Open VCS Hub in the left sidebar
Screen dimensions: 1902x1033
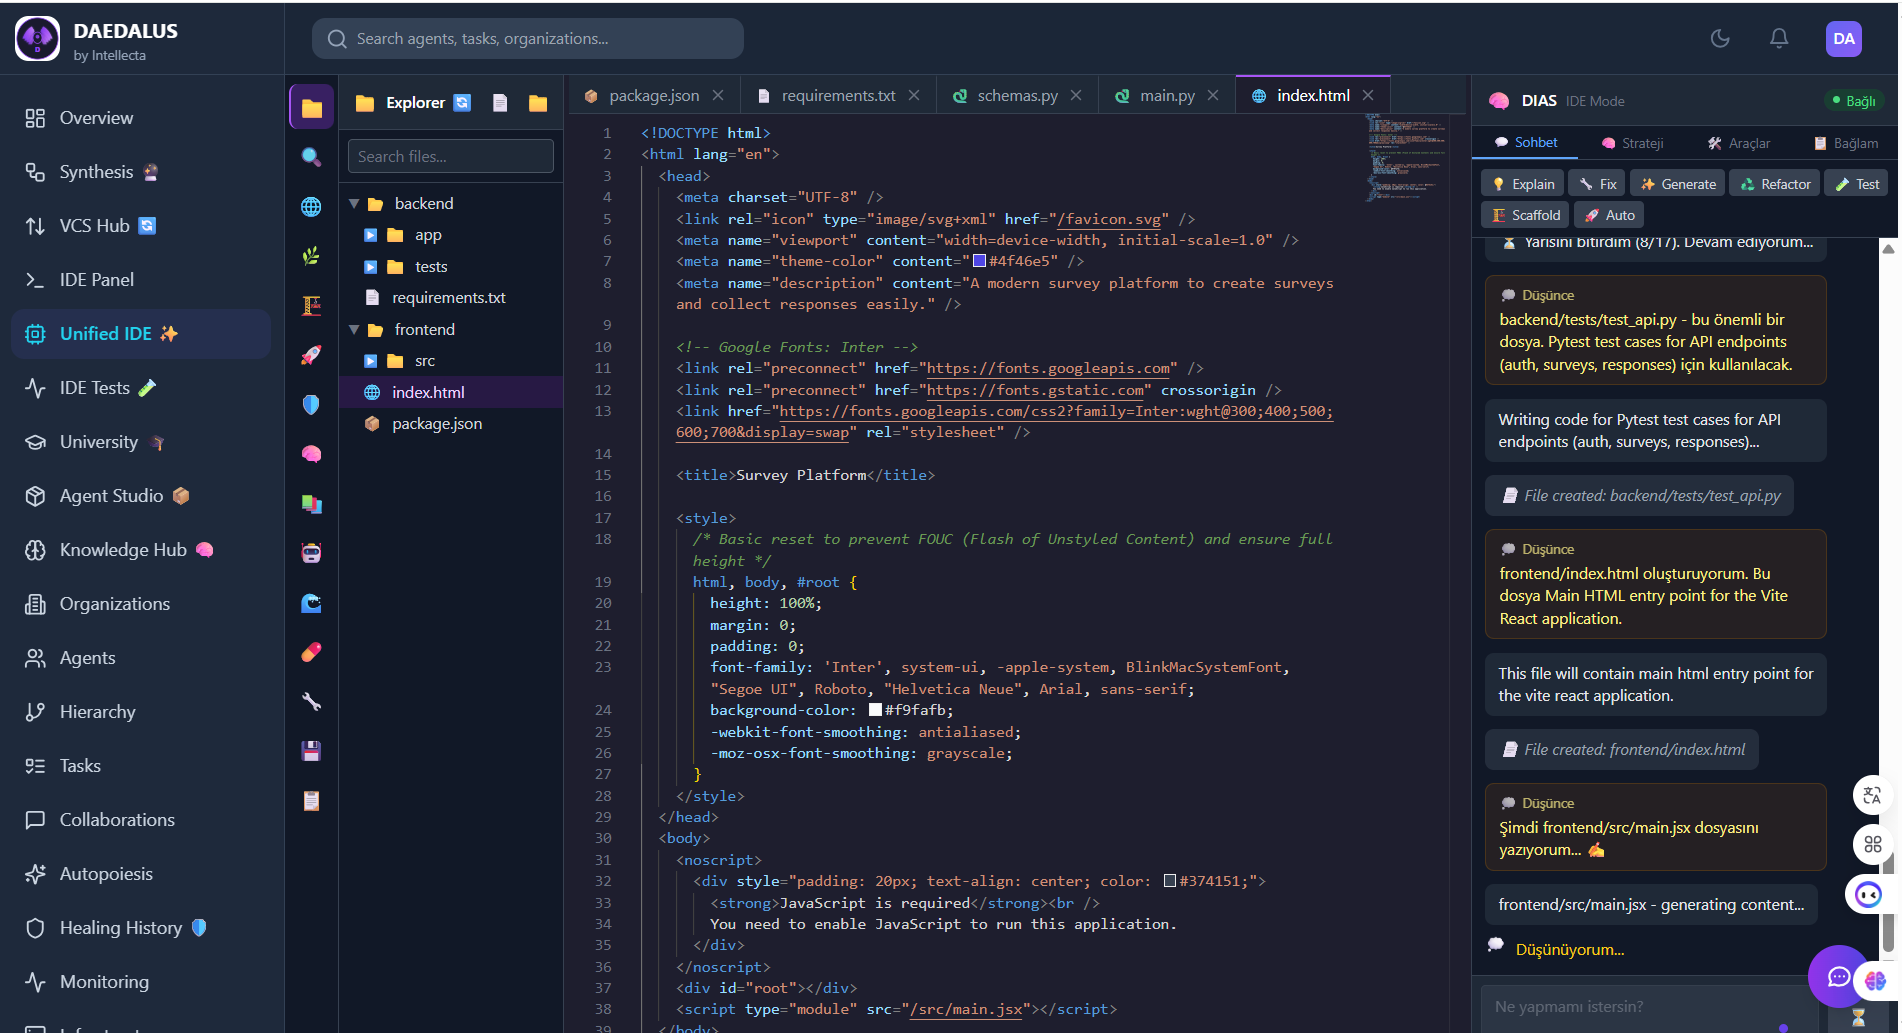click(141, 226)
